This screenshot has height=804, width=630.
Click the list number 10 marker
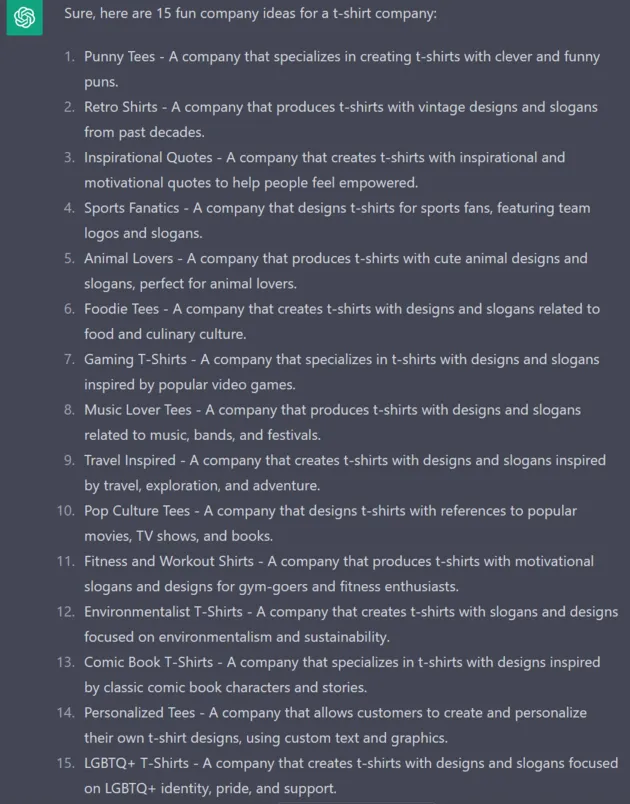pyautogui.click(x=66, y=511)
